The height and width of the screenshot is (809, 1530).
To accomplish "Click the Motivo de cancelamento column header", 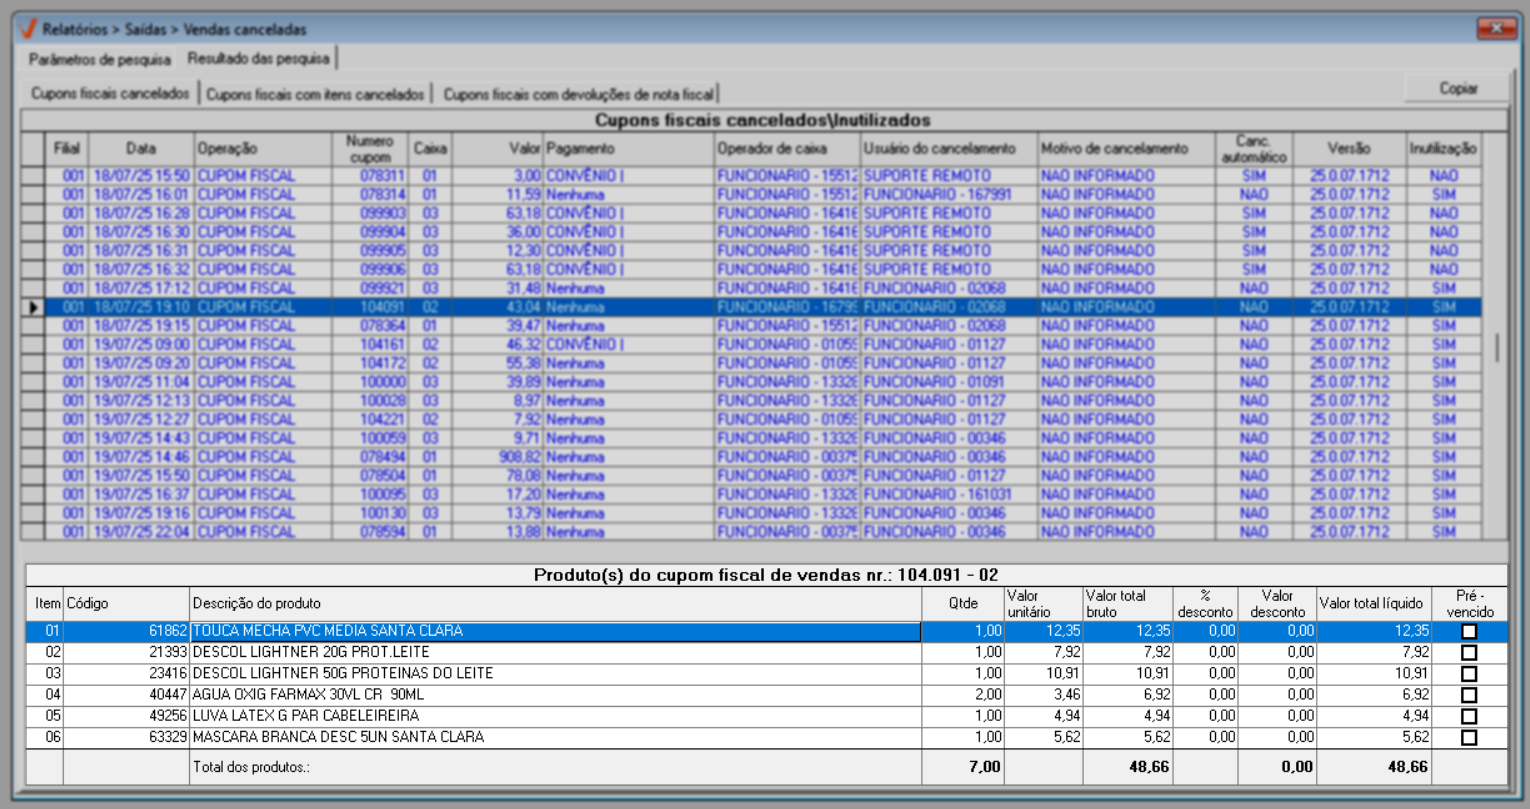I will coord(1114,148).
